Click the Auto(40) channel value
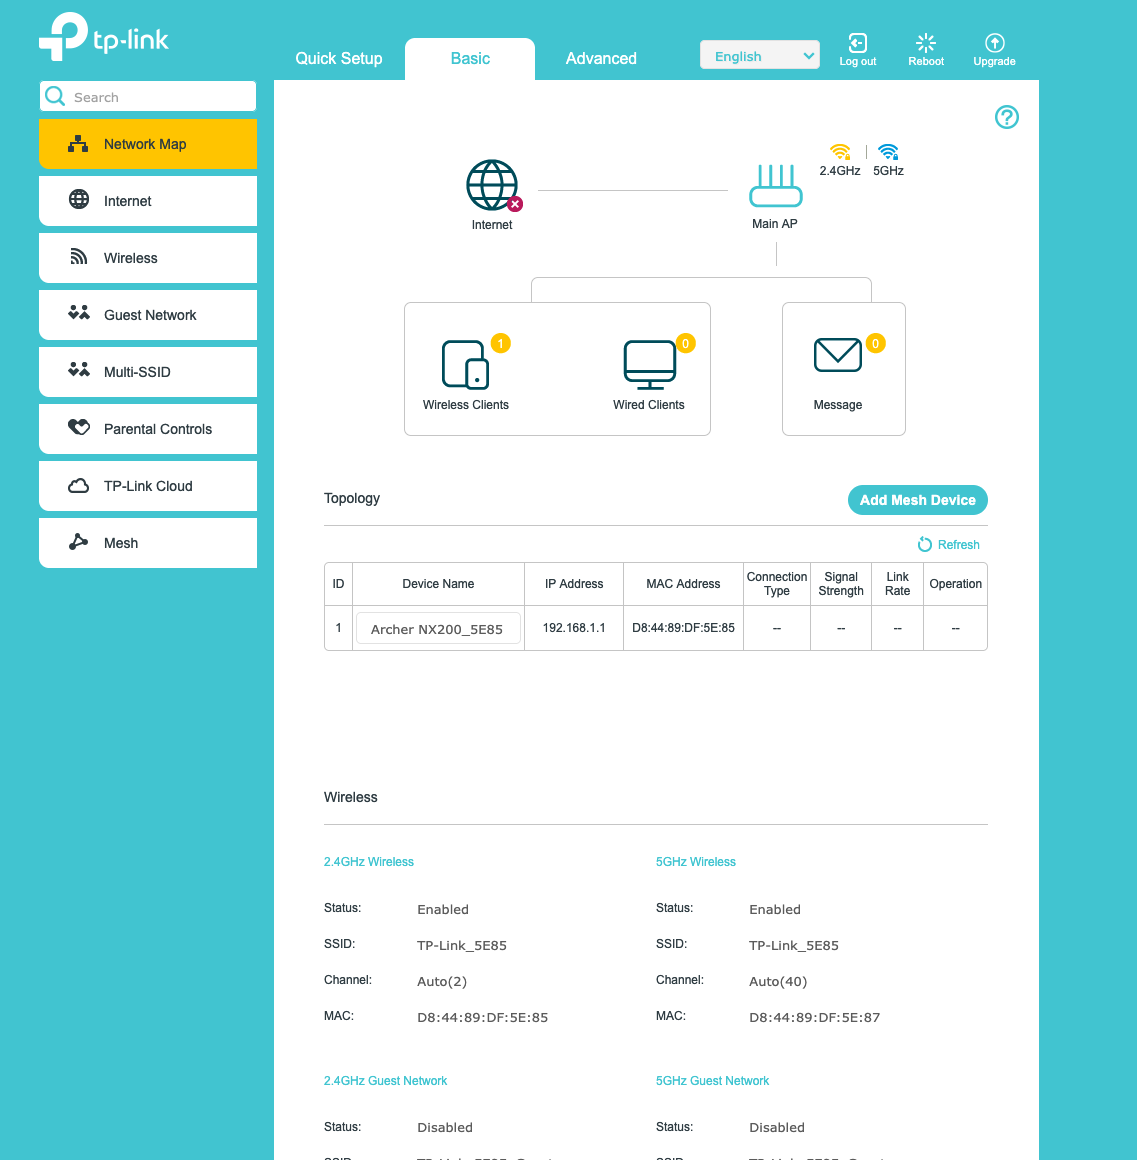 coord(777,982)
